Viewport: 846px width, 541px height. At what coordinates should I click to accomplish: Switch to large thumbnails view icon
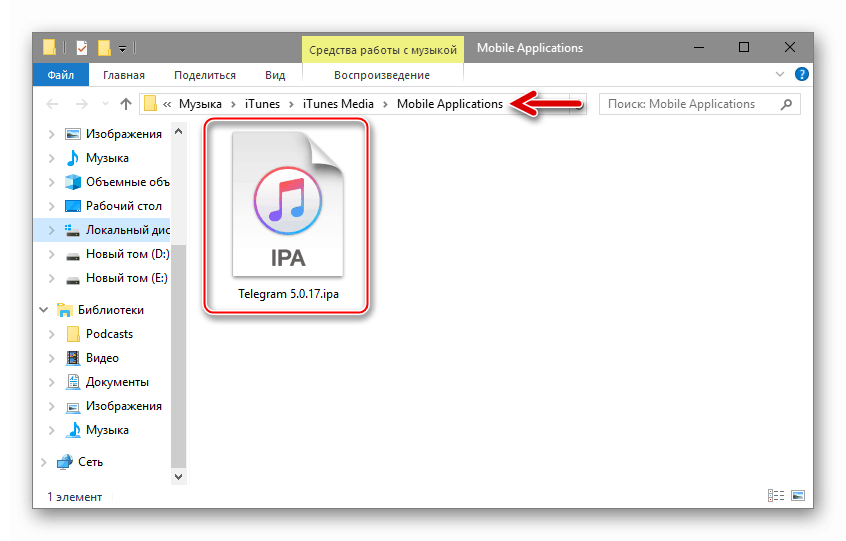(x=798, y=495)
